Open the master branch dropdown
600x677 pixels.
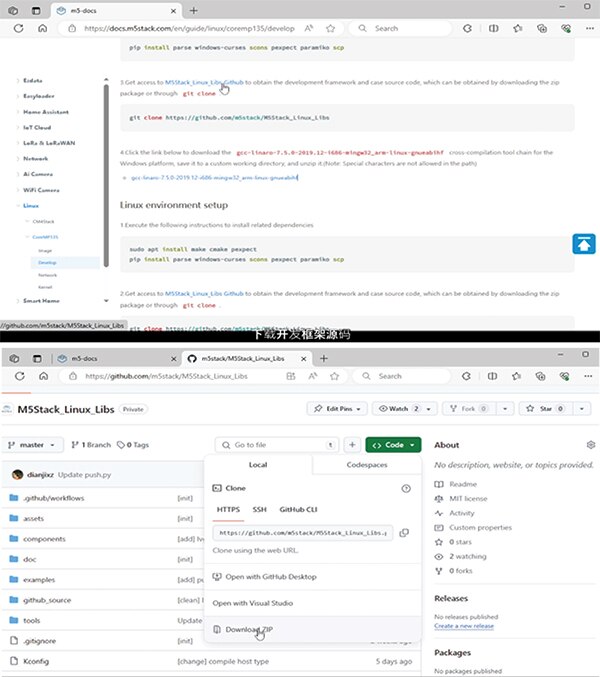click(36, 444)
